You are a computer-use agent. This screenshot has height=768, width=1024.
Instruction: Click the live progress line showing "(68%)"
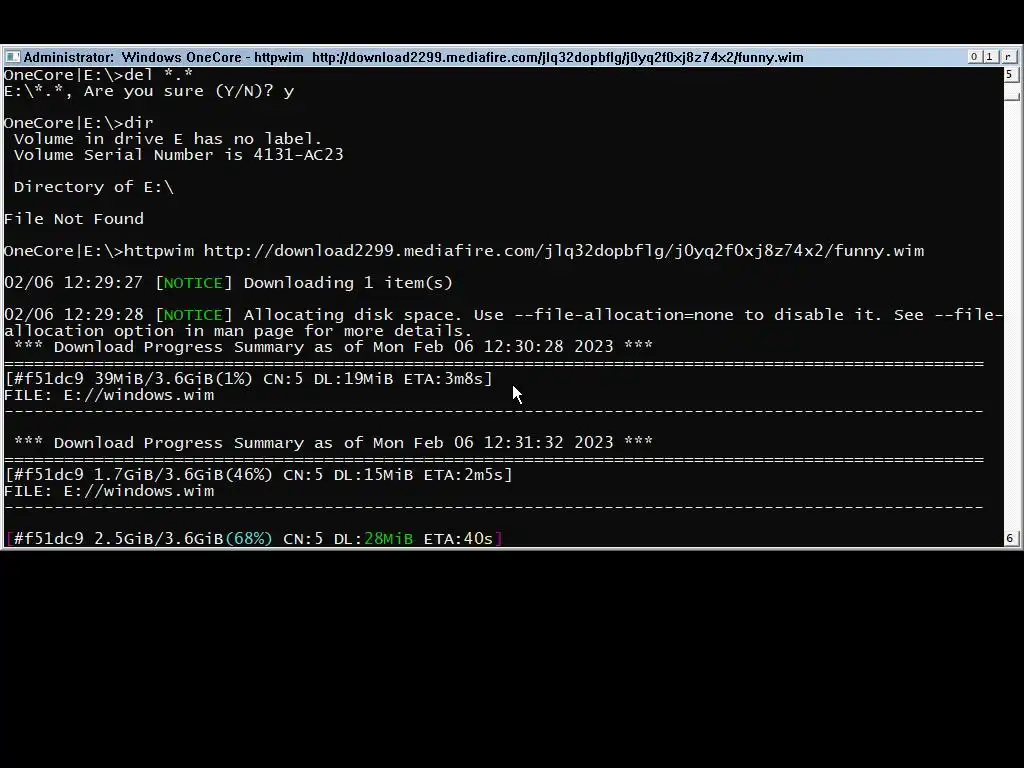pos(253,539)
